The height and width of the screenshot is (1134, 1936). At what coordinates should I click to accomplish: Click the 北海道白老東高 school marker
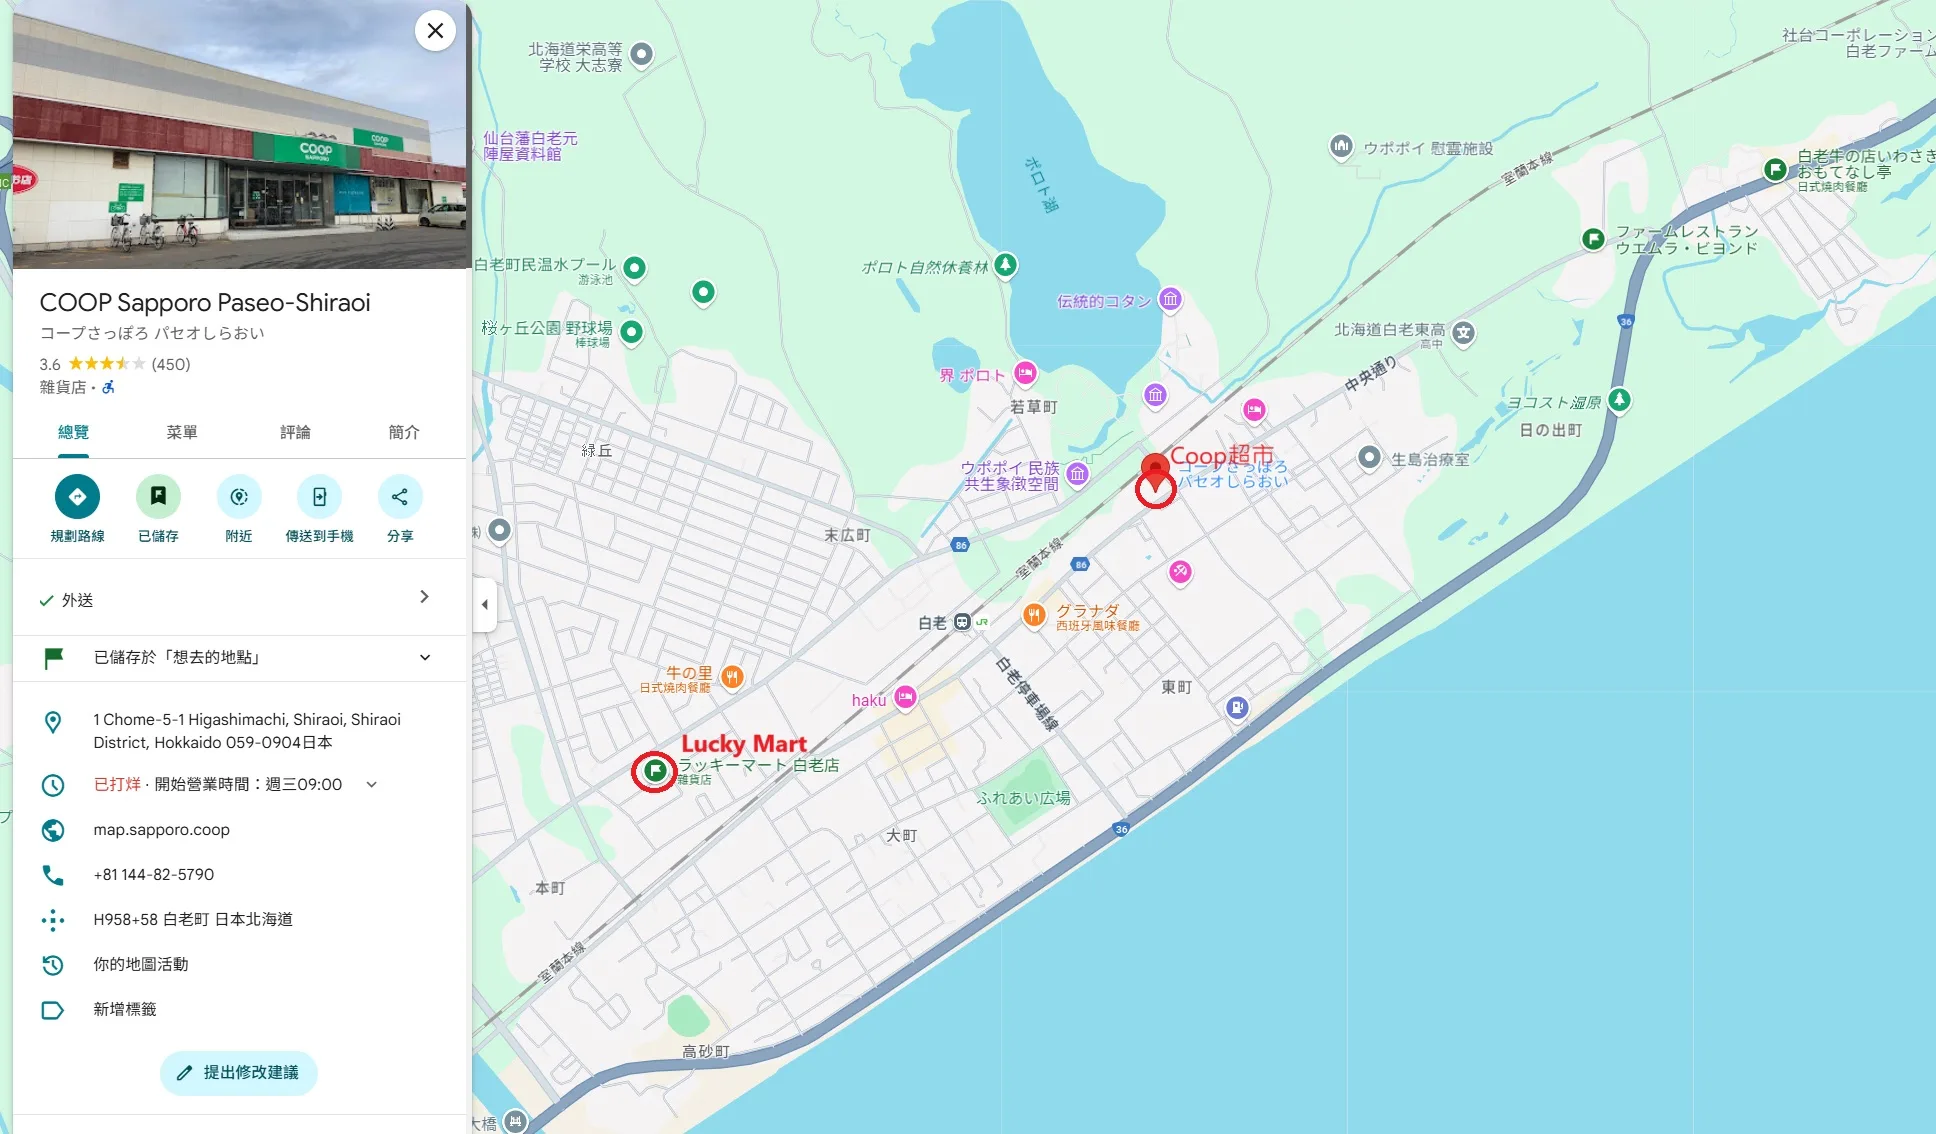[x=1463, y=333]
